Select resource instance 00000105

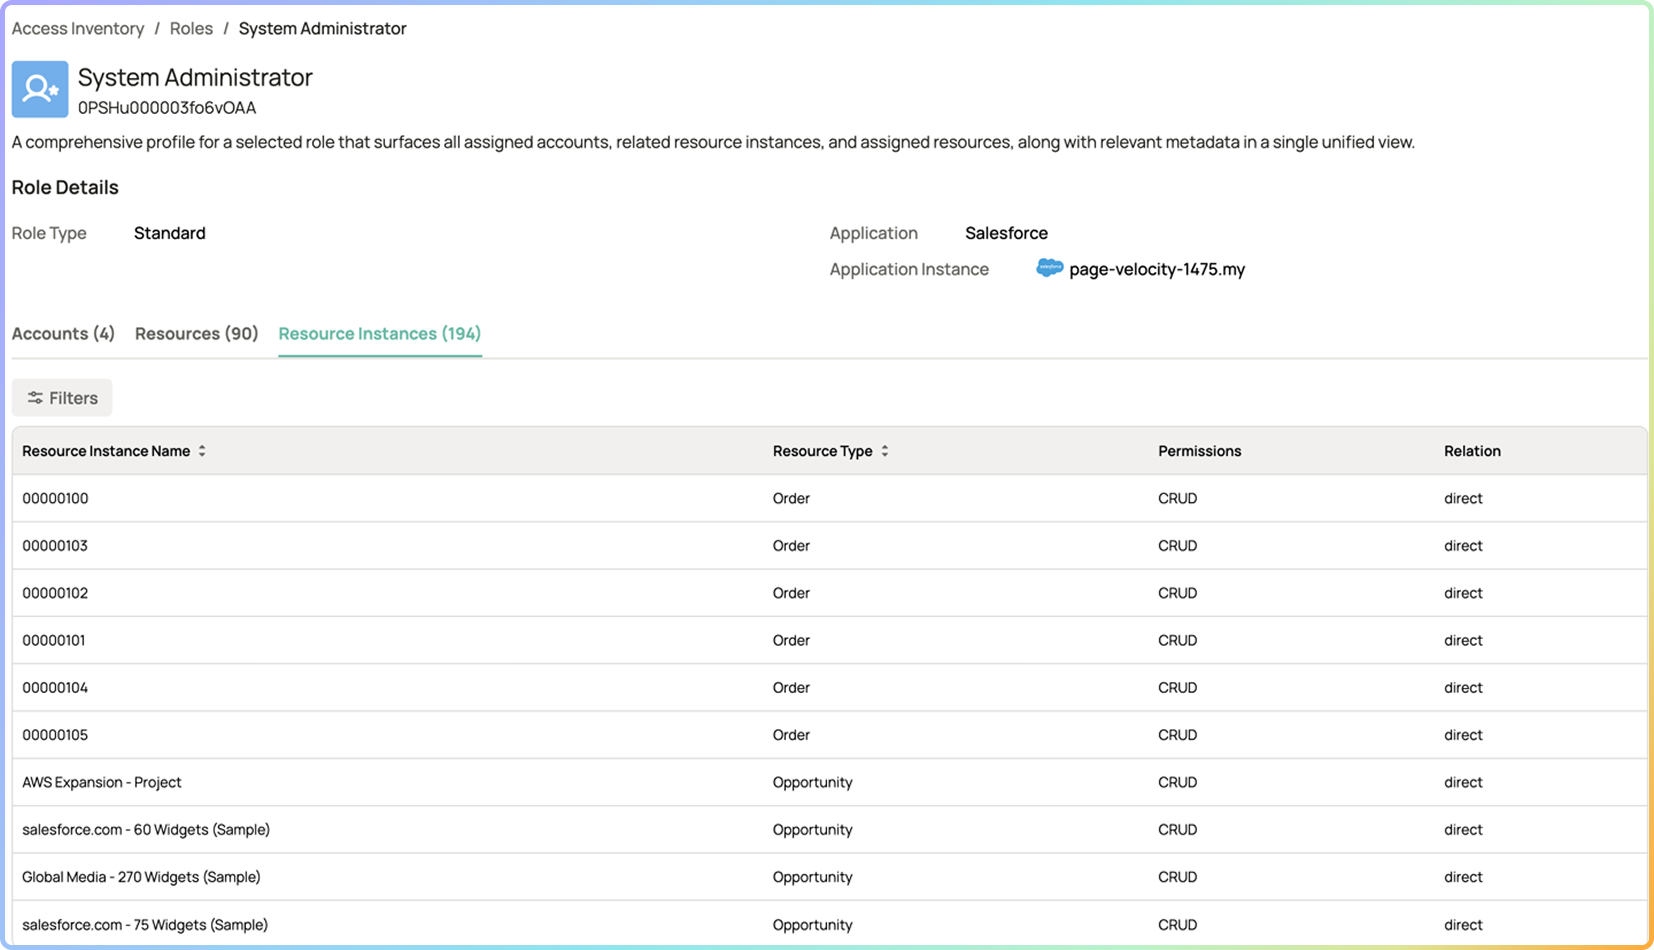55,735
